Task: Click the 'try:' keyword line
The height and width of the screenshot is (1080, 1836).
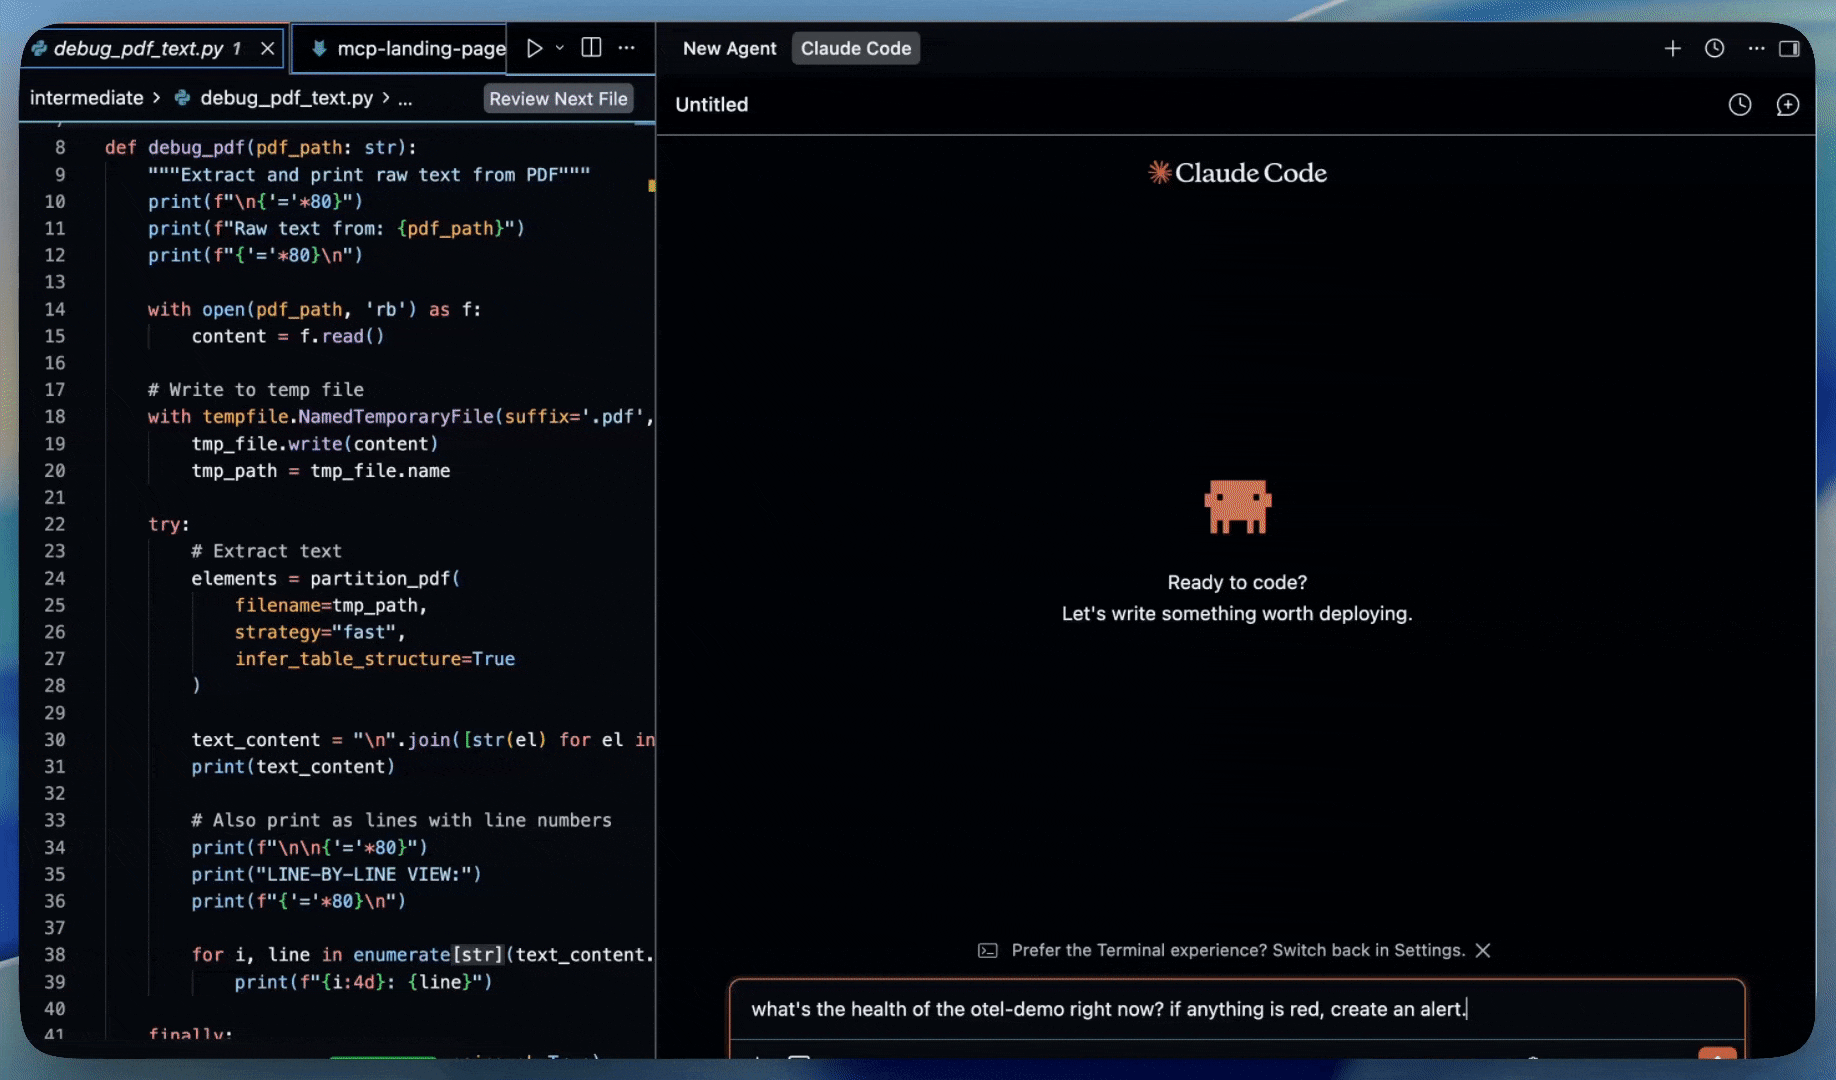Action: (x=168, y=524)
